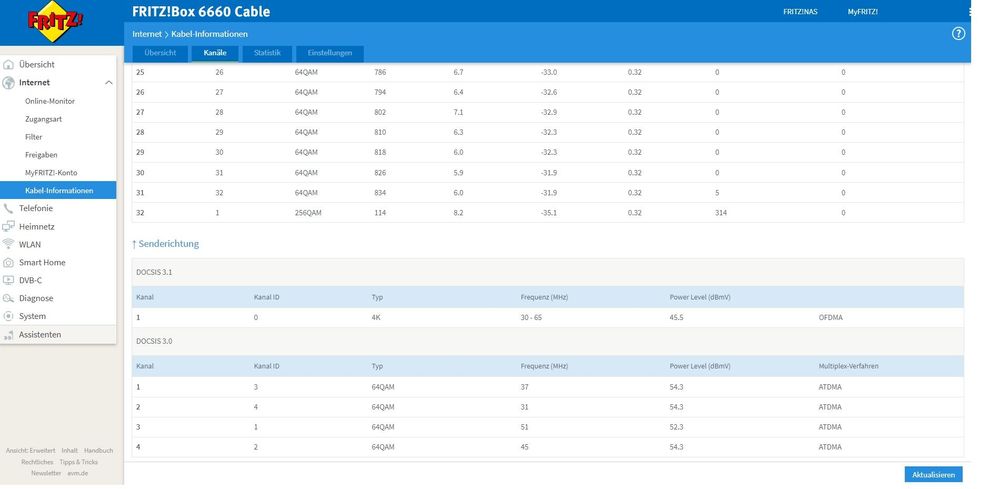Image resolution: width=999 pixels, height=489 pixels.
Task: Open the MyFRITZ! header link
Action: (863, 11)
